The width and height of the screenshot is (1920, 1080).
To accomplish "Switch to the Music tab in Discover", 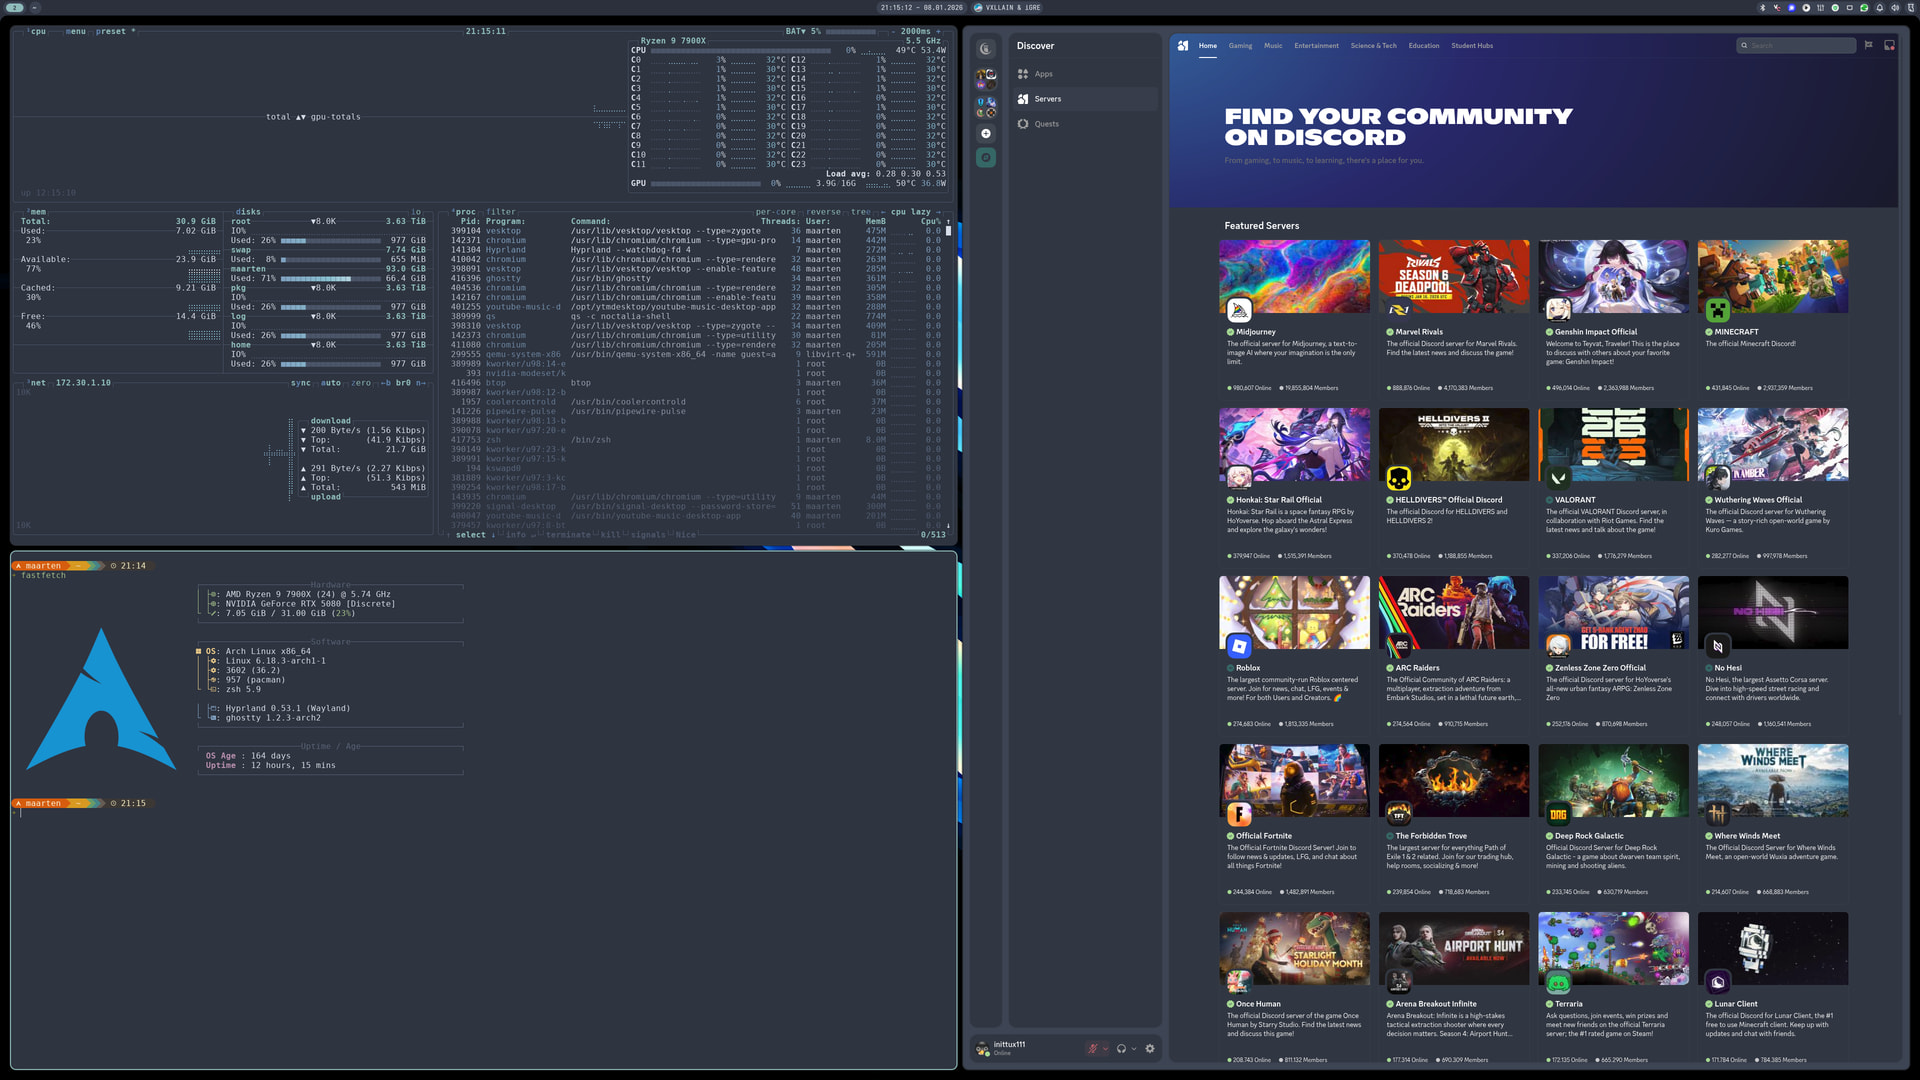I will [x=1273, y=45].
